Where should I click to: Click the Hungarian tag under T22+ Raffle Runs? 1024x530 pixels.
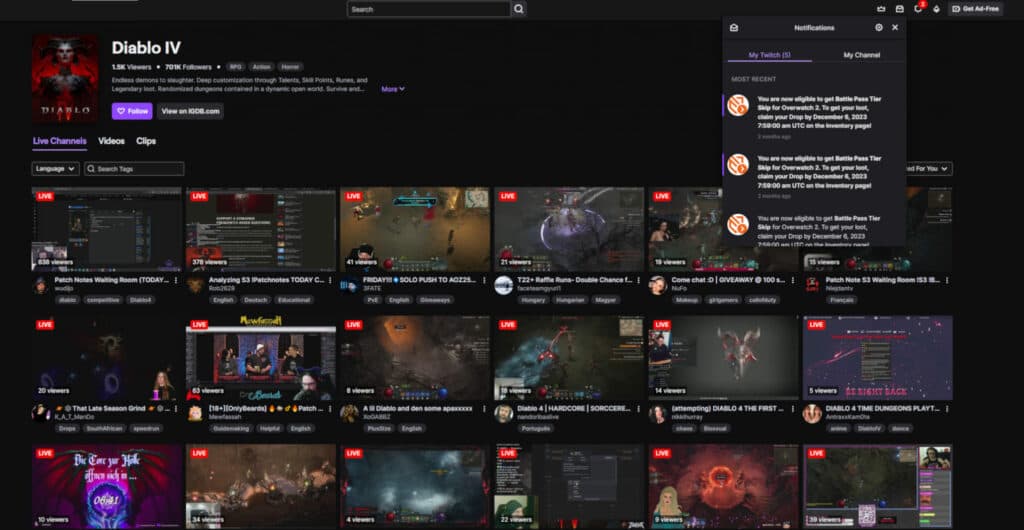point(570,300)
